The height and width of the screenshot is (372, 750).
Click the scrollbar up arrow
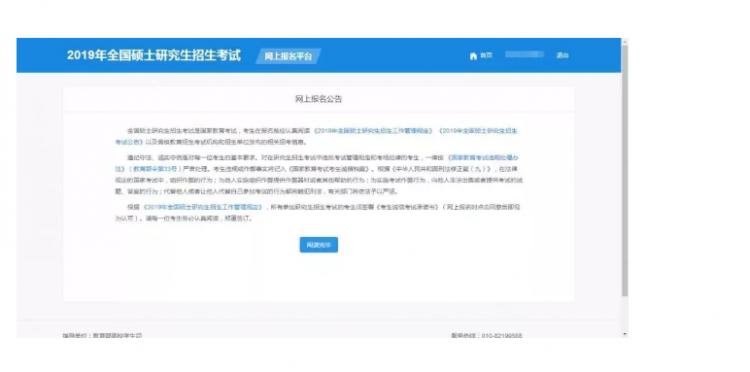click(625, 41)
